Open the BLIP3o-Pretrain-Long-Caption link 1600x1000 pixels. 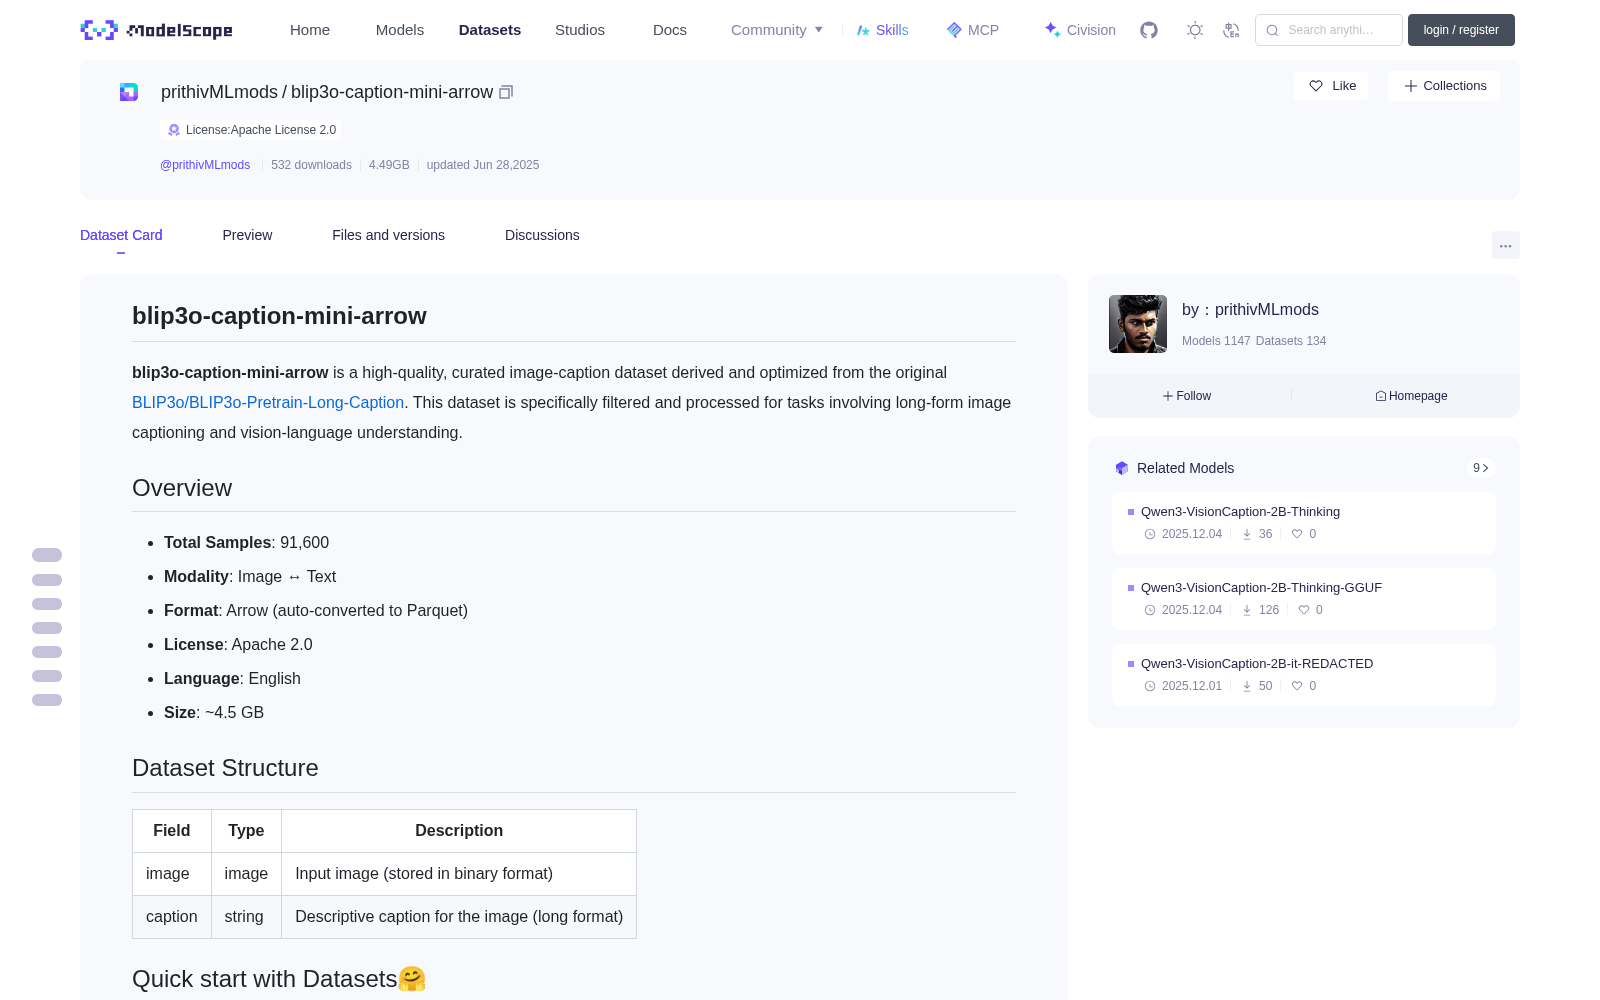[x=268, y=402]
